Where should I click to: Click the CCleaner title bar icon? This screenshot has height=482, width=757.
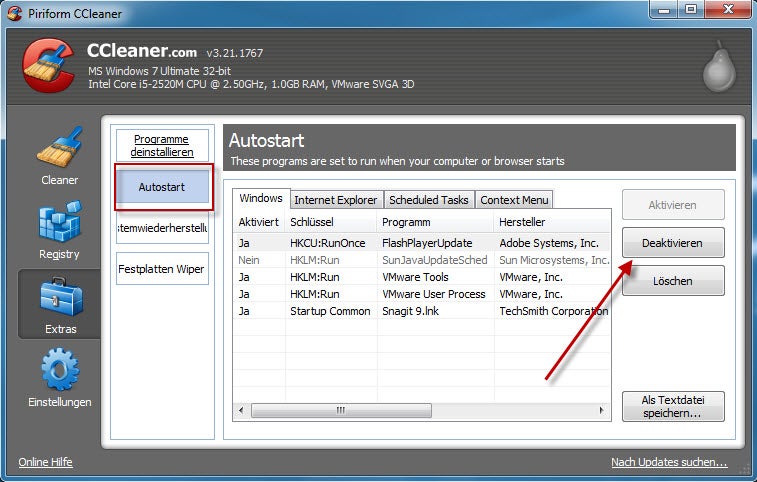pyautogui.click(x=12, y=11)
